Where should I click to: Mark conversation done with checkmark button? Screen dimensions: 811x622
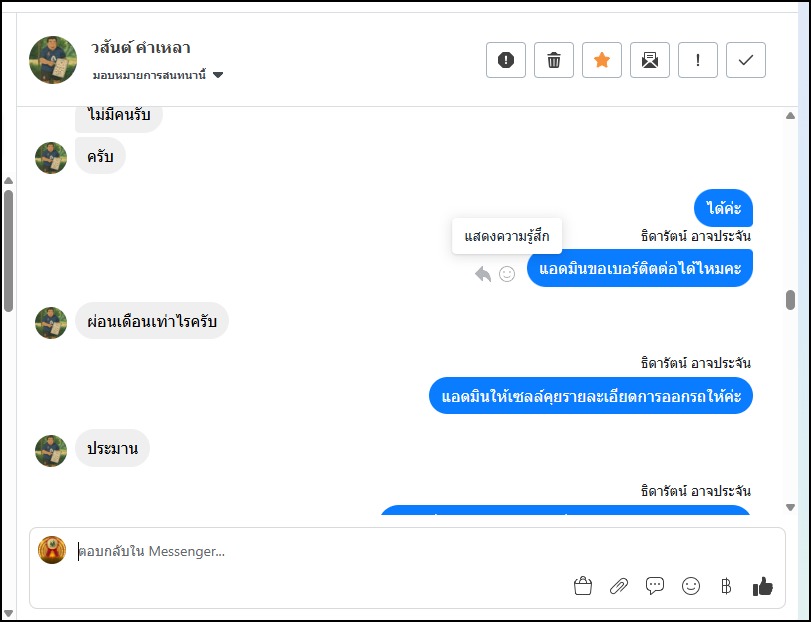746,60
